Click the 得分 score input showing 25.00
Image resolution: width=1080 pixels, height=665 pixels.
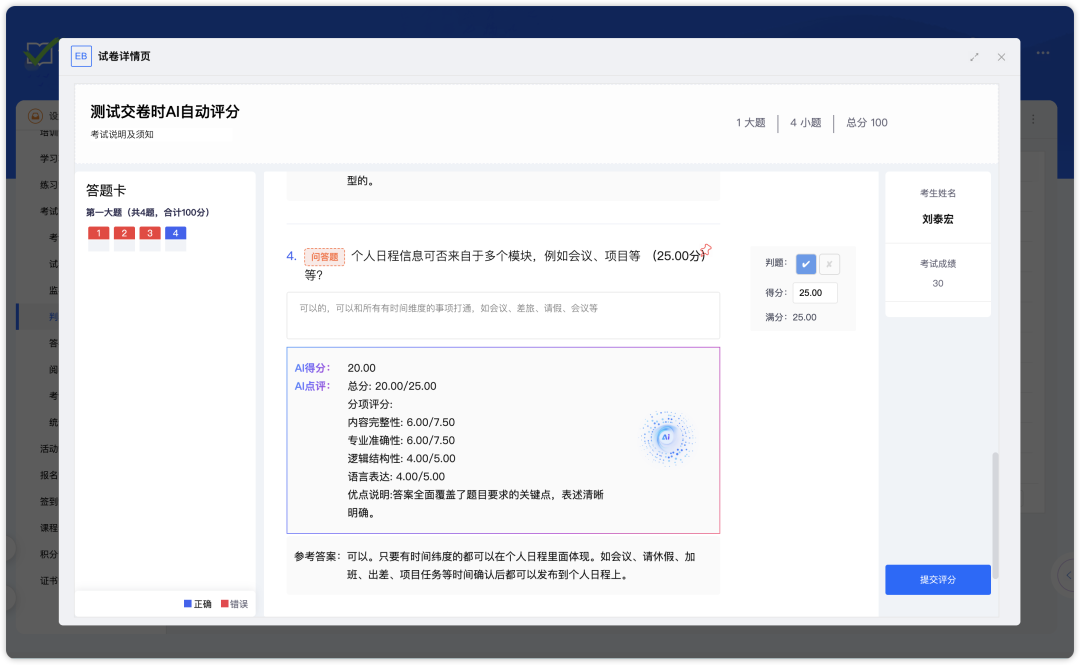tap(814, 292)
